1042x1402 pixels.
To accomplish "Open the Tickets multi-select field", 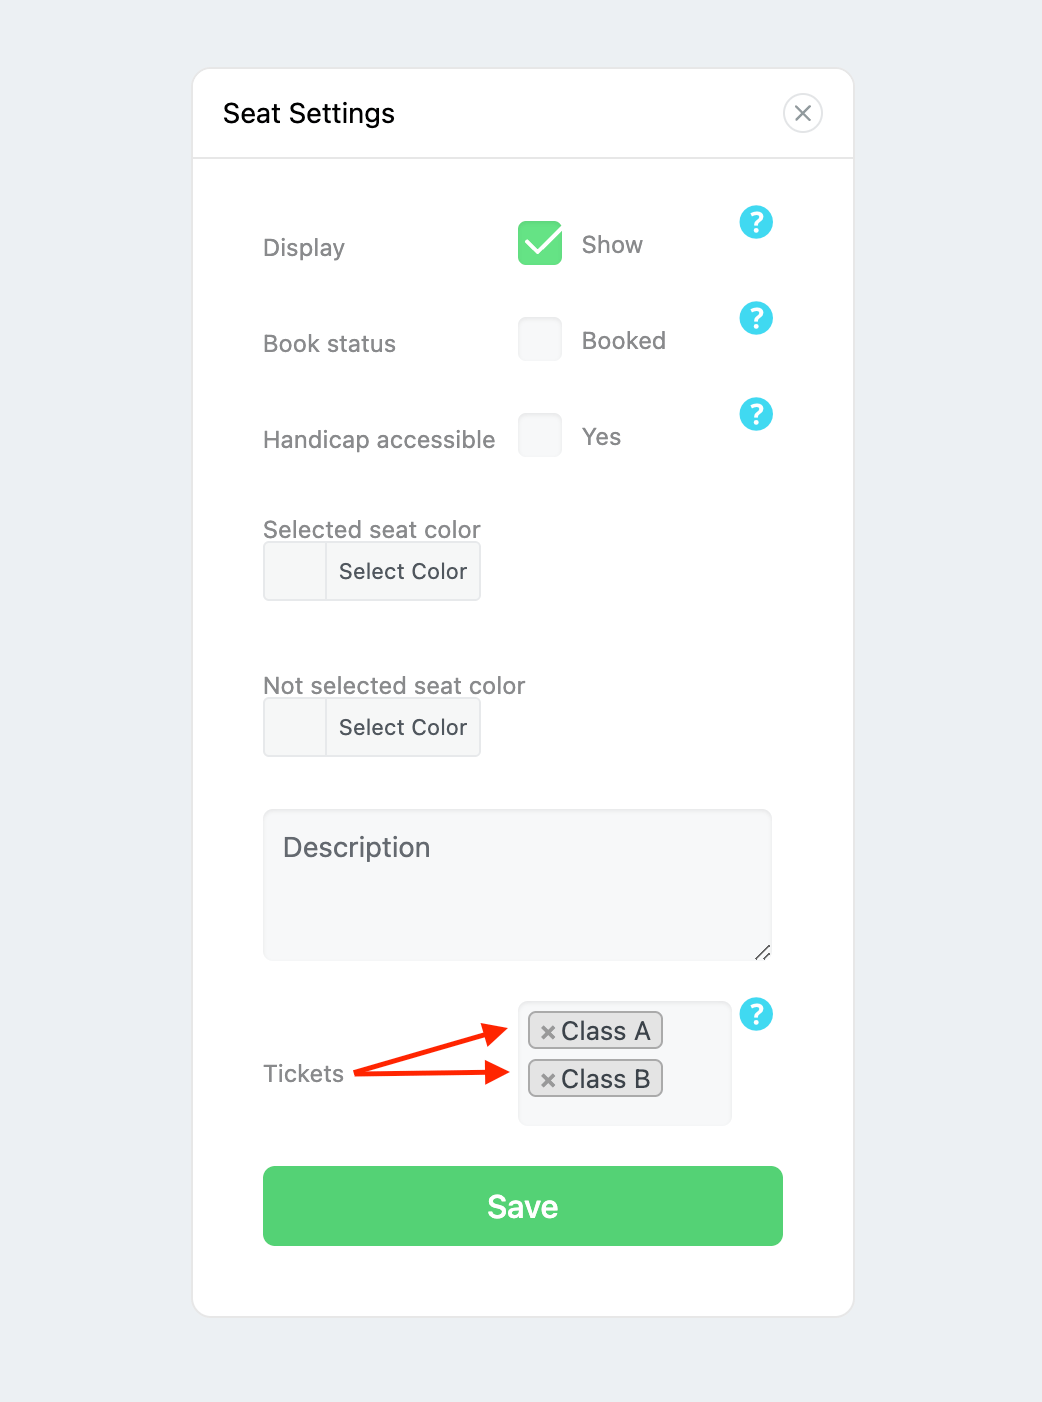I will [625, 1063].
